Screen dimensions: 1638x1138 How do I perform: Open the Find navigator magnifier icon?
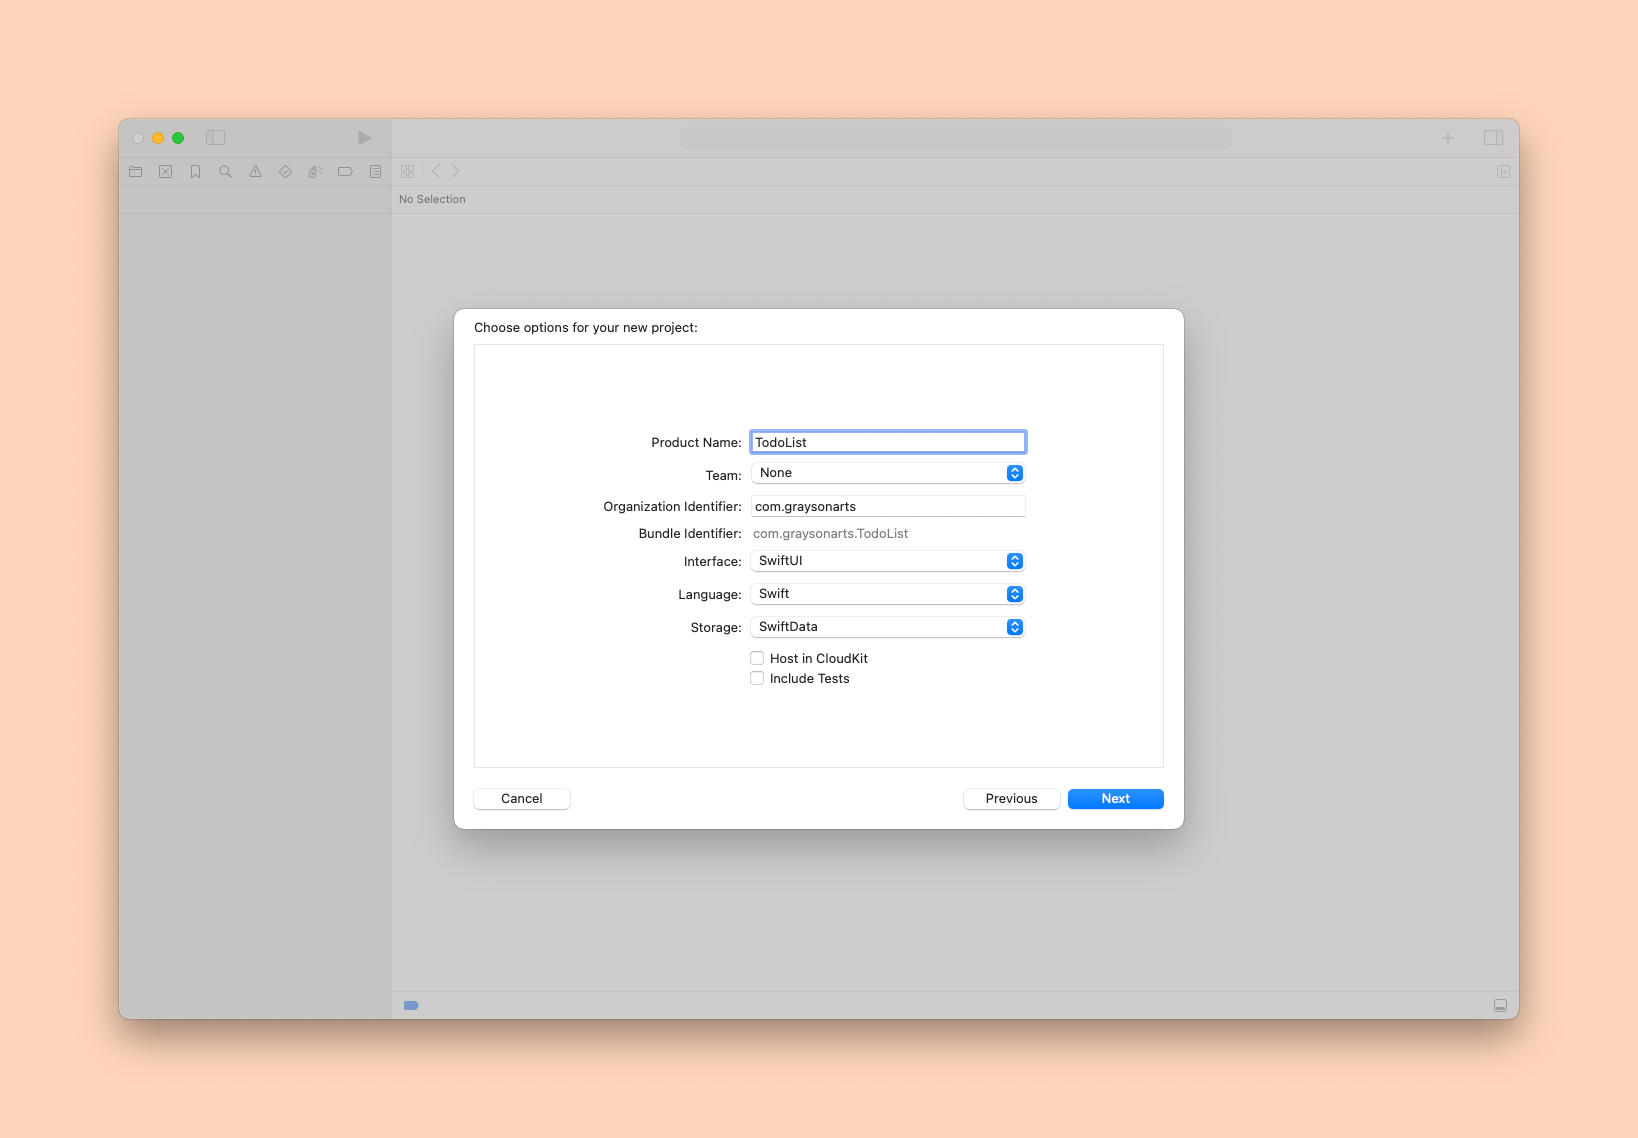coord(226,172)
